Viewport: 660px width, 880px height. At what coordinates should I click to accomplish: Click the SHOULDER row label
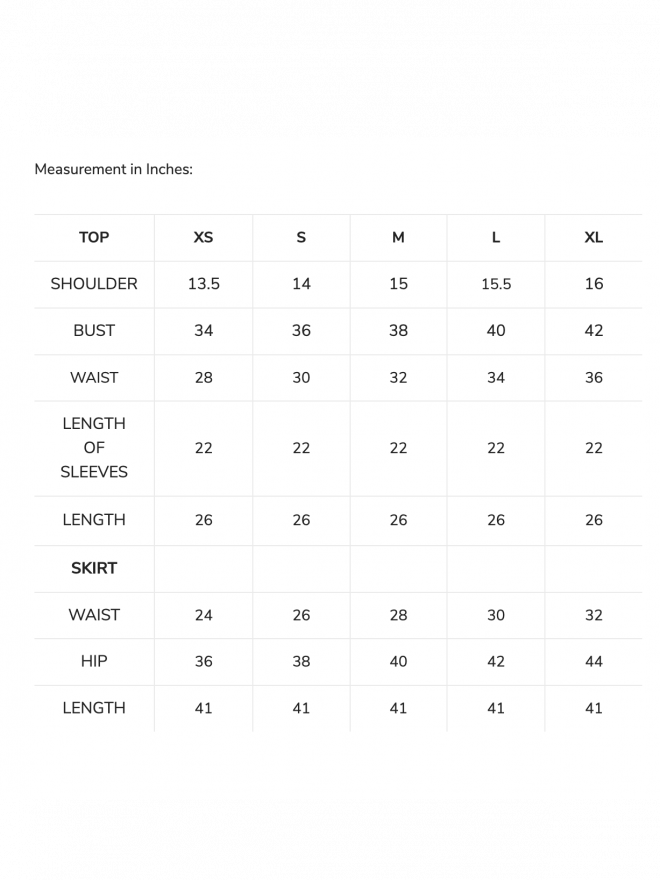coord(94,284)
